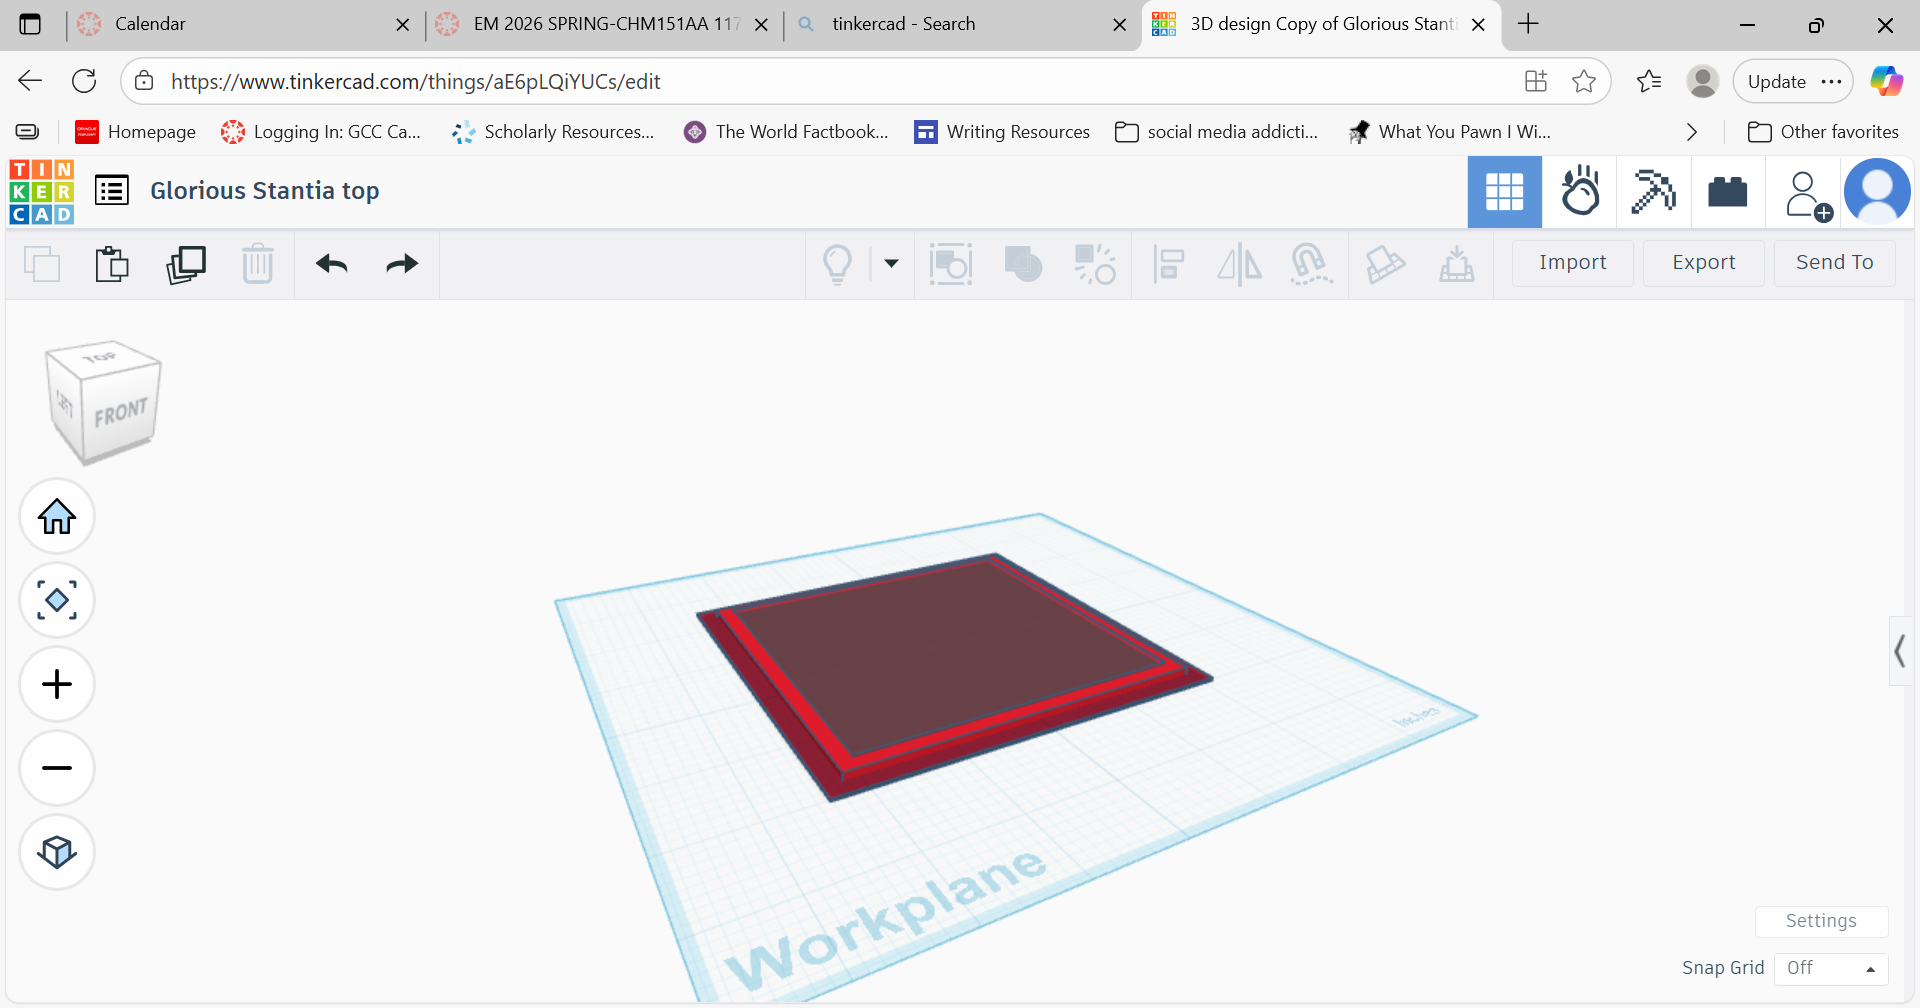Toggle the show all lightbulb icon
This screenshot has height=1008, width=1920.
click(x=838, y=264)
